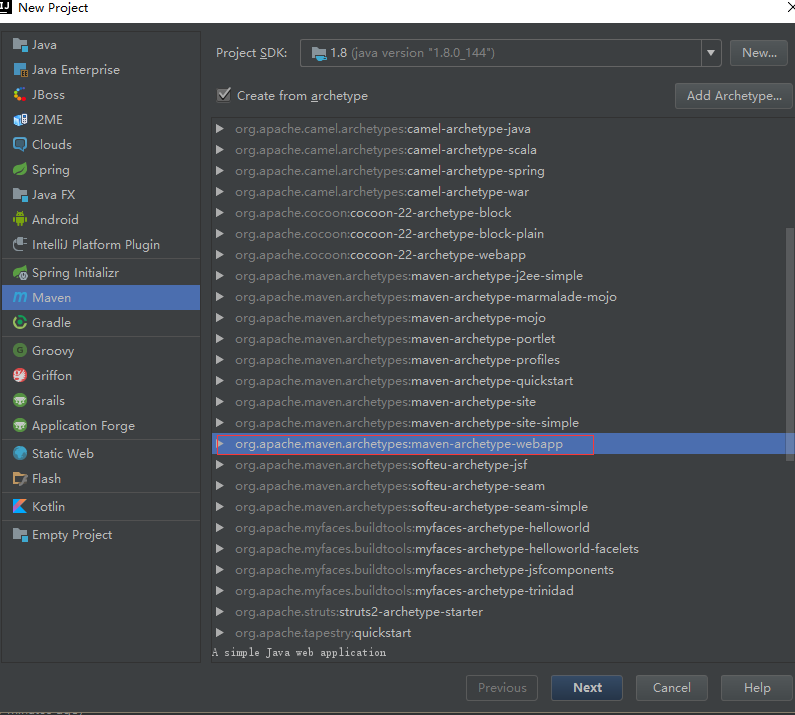The height and width of the screenshot is (715, 795).
Task: Click the archetype list vertical scrollbar
Action: pos(790,345)
